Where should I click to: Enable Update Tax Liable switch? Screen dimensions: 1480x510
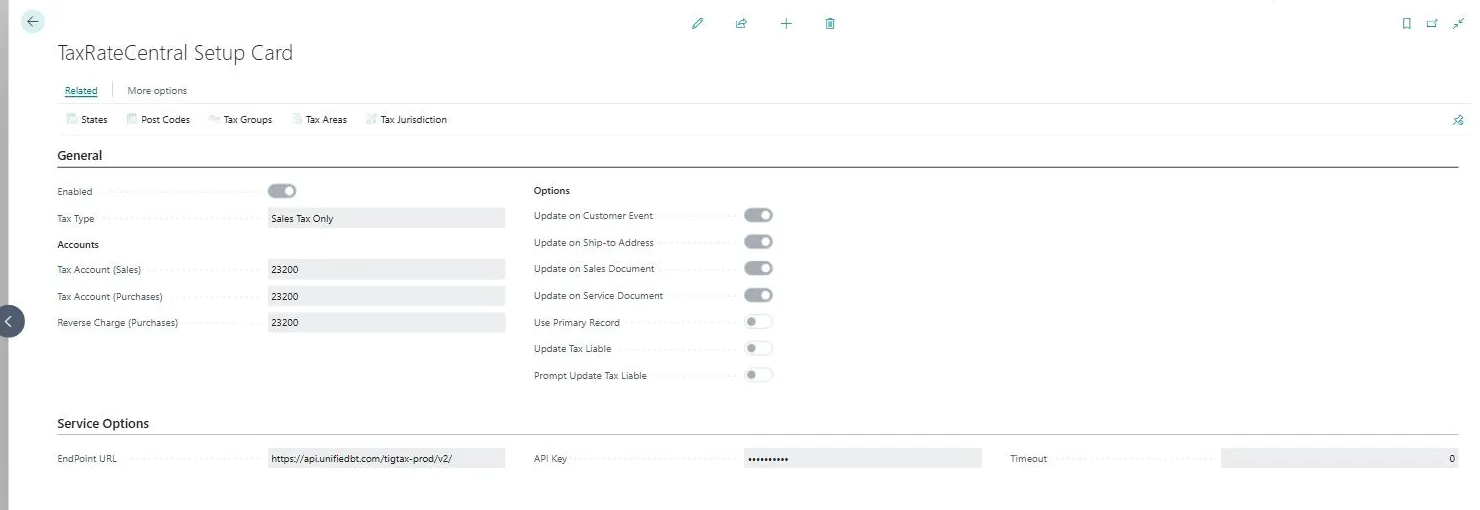(x=758, y=348)
